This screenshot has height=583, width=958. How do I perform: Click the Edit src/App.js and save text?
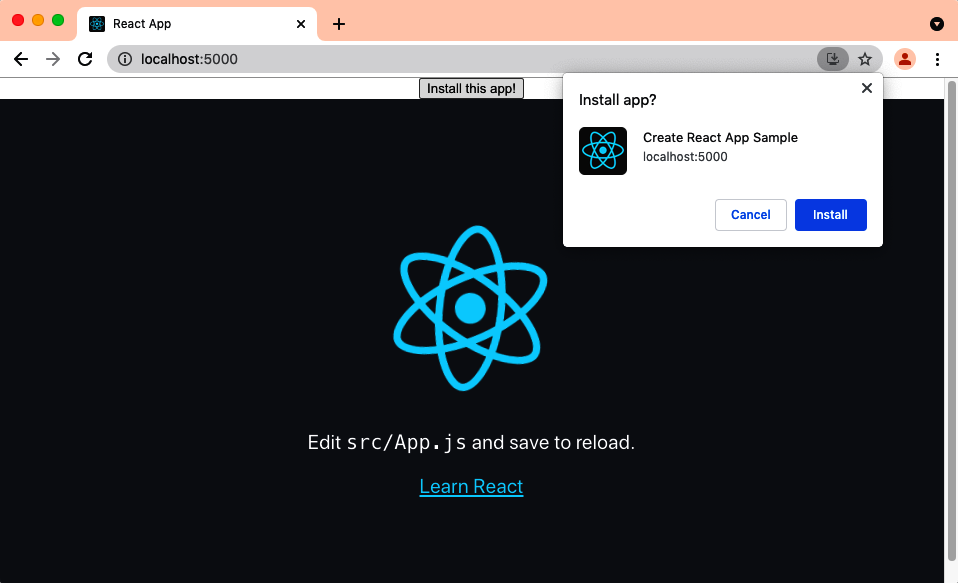pos(471,442)
